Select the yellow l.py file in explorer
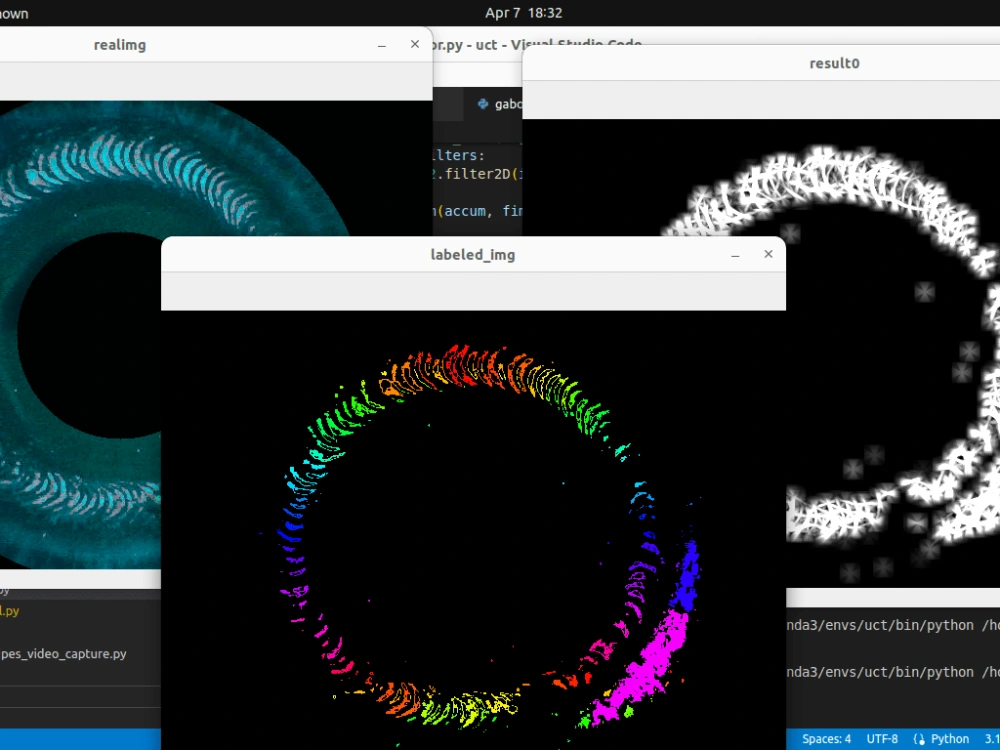Viewport: 1000px width, 750px height. tap(10, 611)
